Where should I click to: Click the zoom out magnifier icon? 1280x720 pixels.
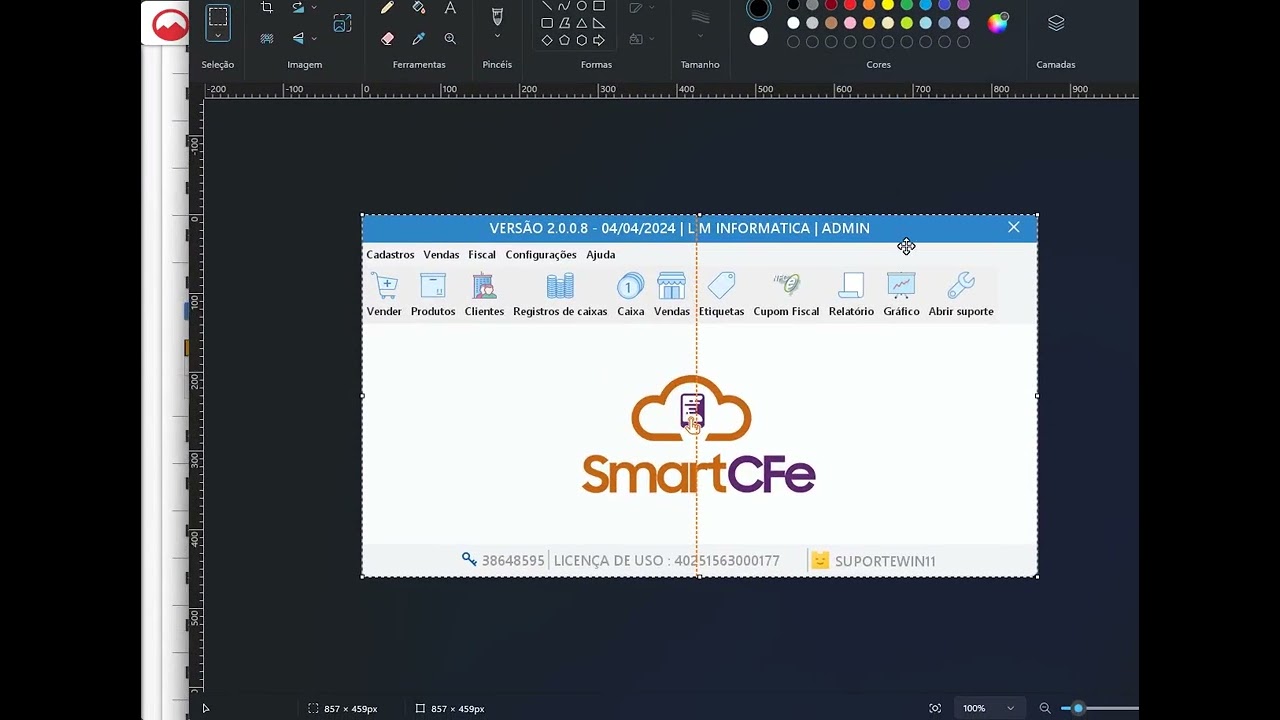pyautogui.click(x=1045, y=708)
